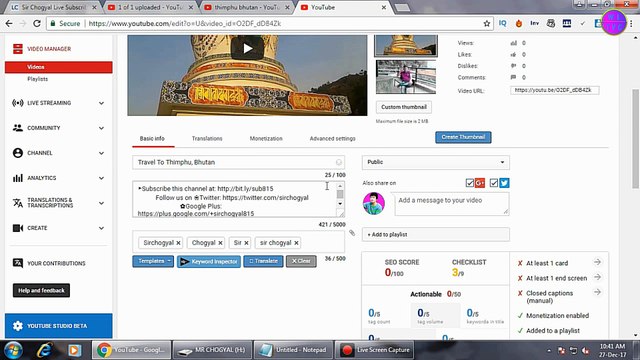
Task: Open the Video Manager section icon
Action: point(18,49)
